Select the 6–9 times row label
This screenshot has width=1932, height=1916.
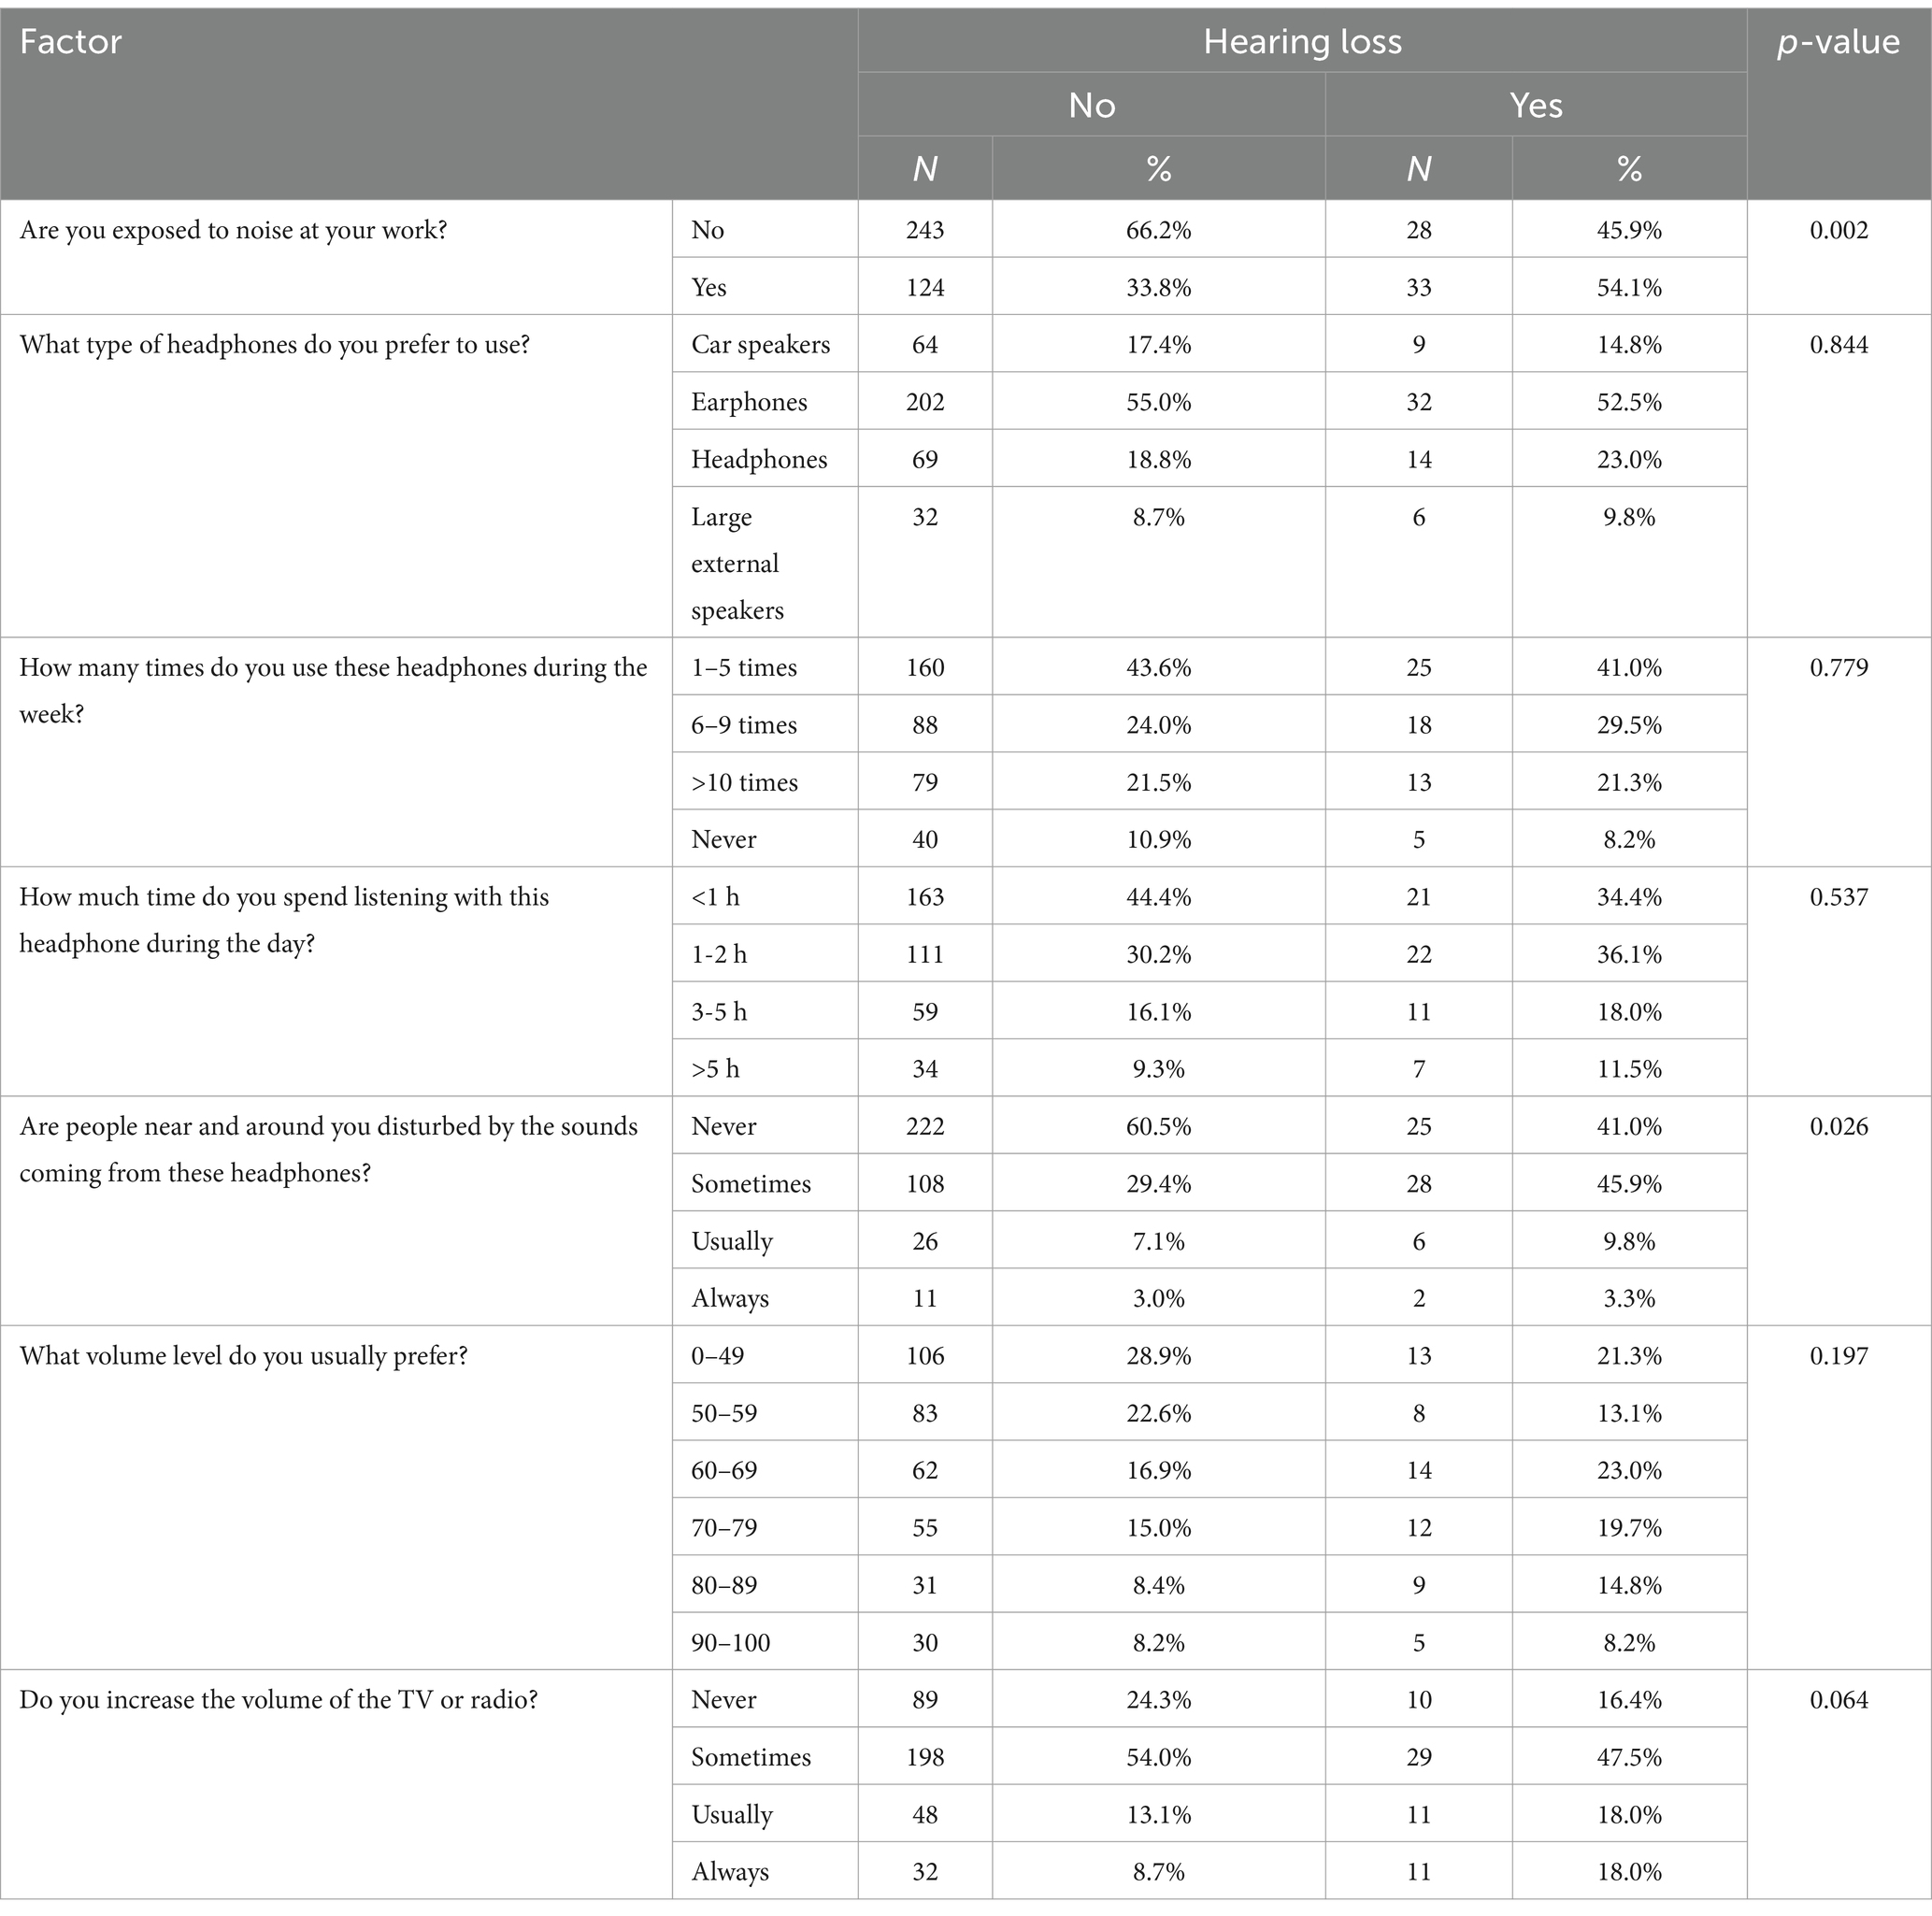pos(744,725)
